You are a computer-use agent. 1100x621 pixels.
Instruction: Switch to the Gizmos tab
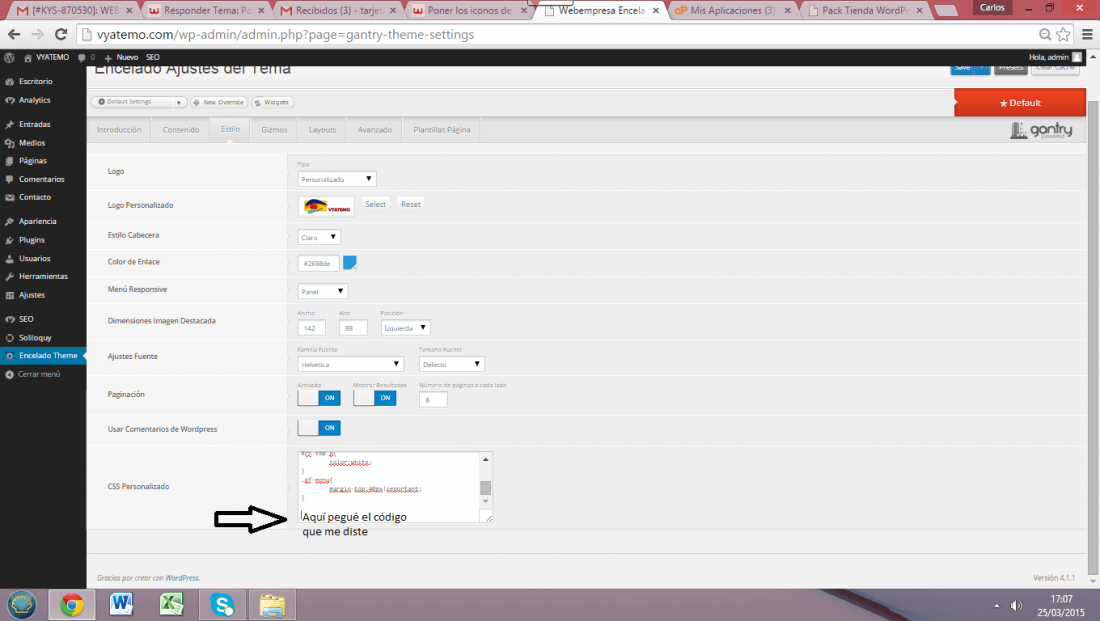pyautogui.click(x=274, y=130)
